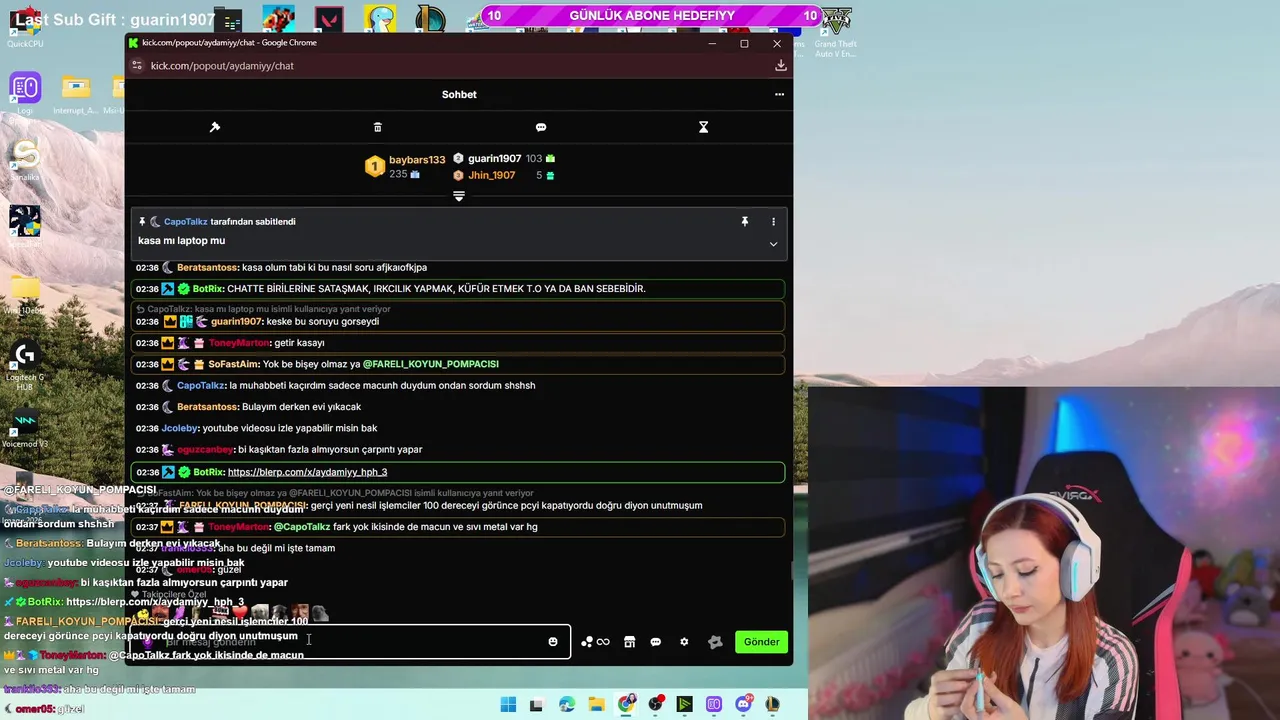The image size is (1280, 720).
Task: Unpin the pinned message with pin icon
Action: click(x=744, y=221)
